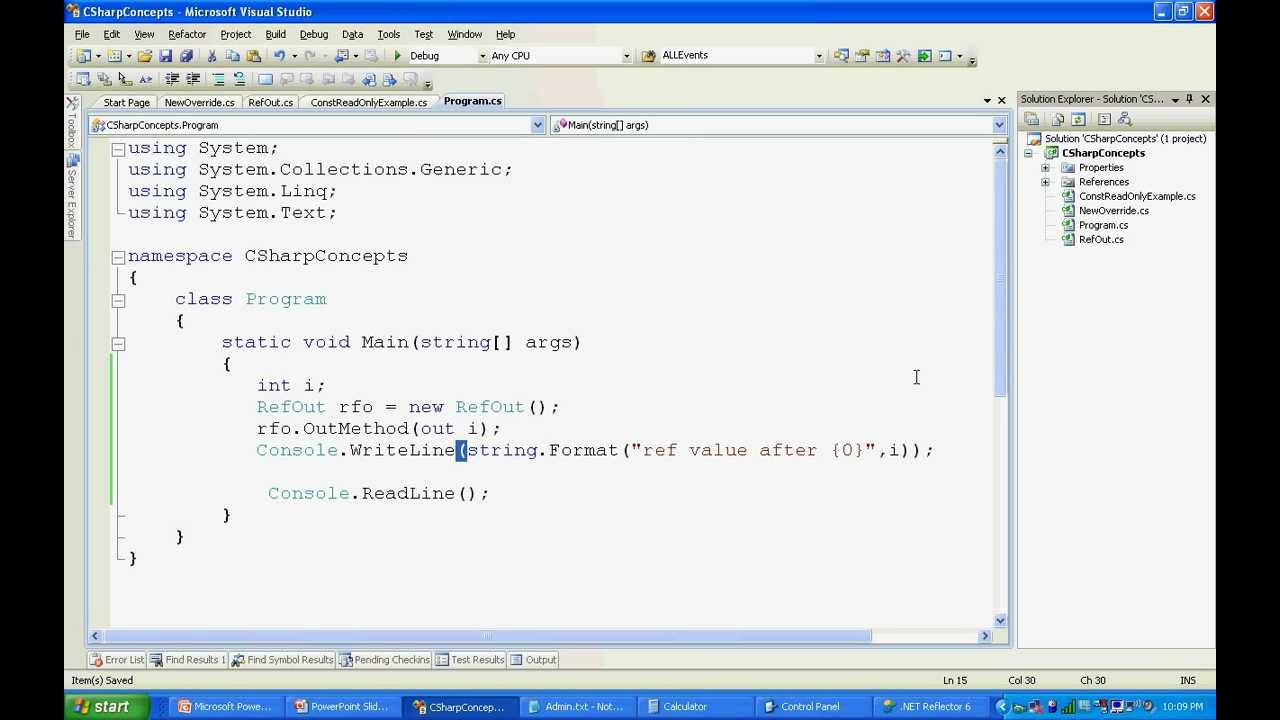
Task: Click View Code icon in Solution Explorer
Action: point(1104,119)
